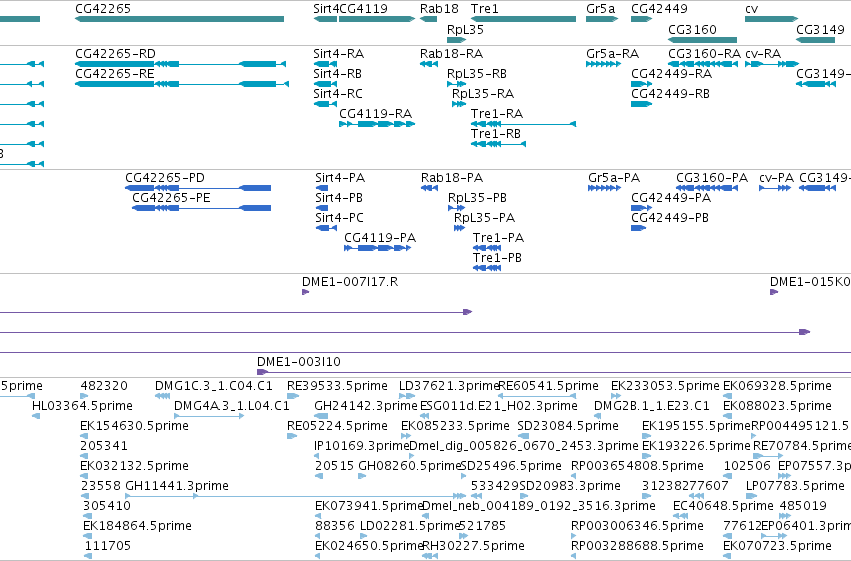
Task: Select the CG3160-PA protein feature
Action: coord(707,188)
